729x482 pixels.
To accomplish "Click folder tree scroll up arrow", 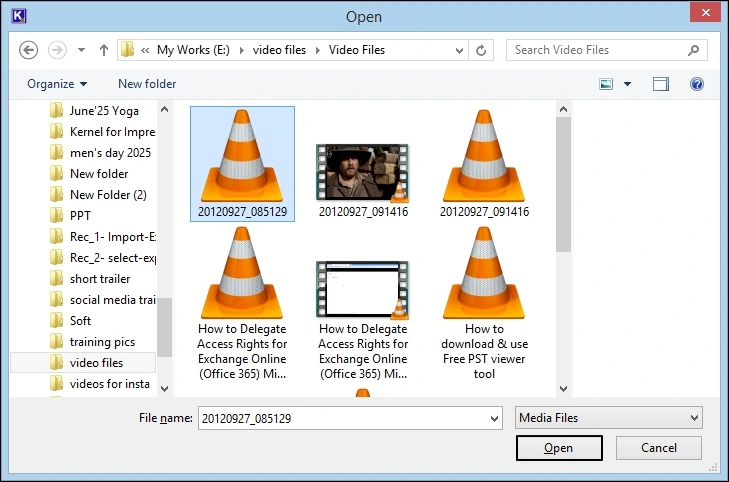I will 164,110.
